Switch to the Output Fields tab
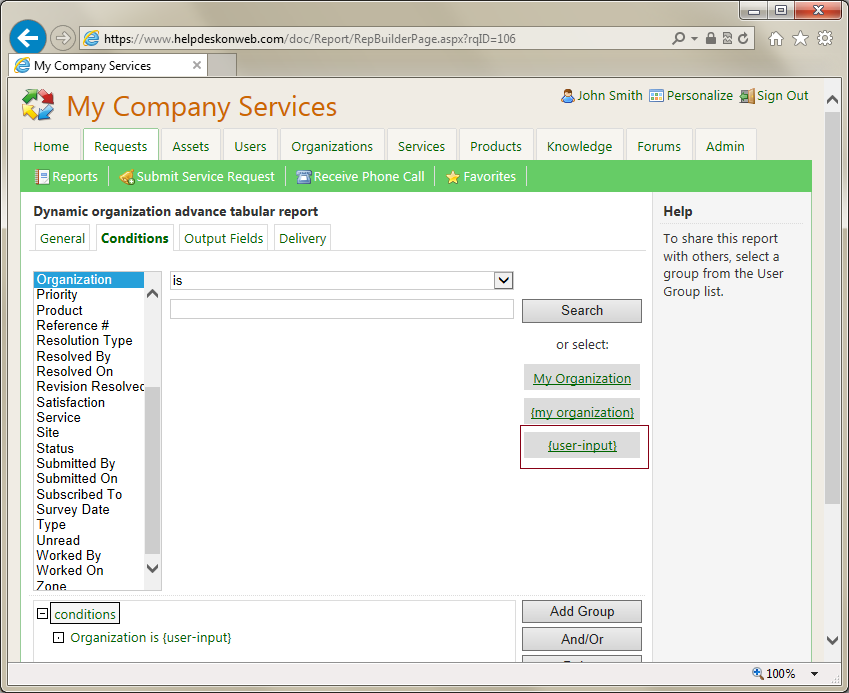The width and height of the screenshot is (849, 693). coord(224,238)
